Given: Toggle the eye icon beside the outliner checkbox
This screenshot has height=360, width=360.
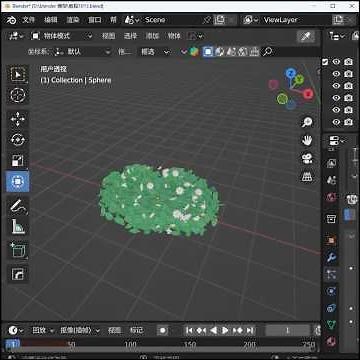Looking at the screenshot, I should pyautogui.click(x=337, y=62).
